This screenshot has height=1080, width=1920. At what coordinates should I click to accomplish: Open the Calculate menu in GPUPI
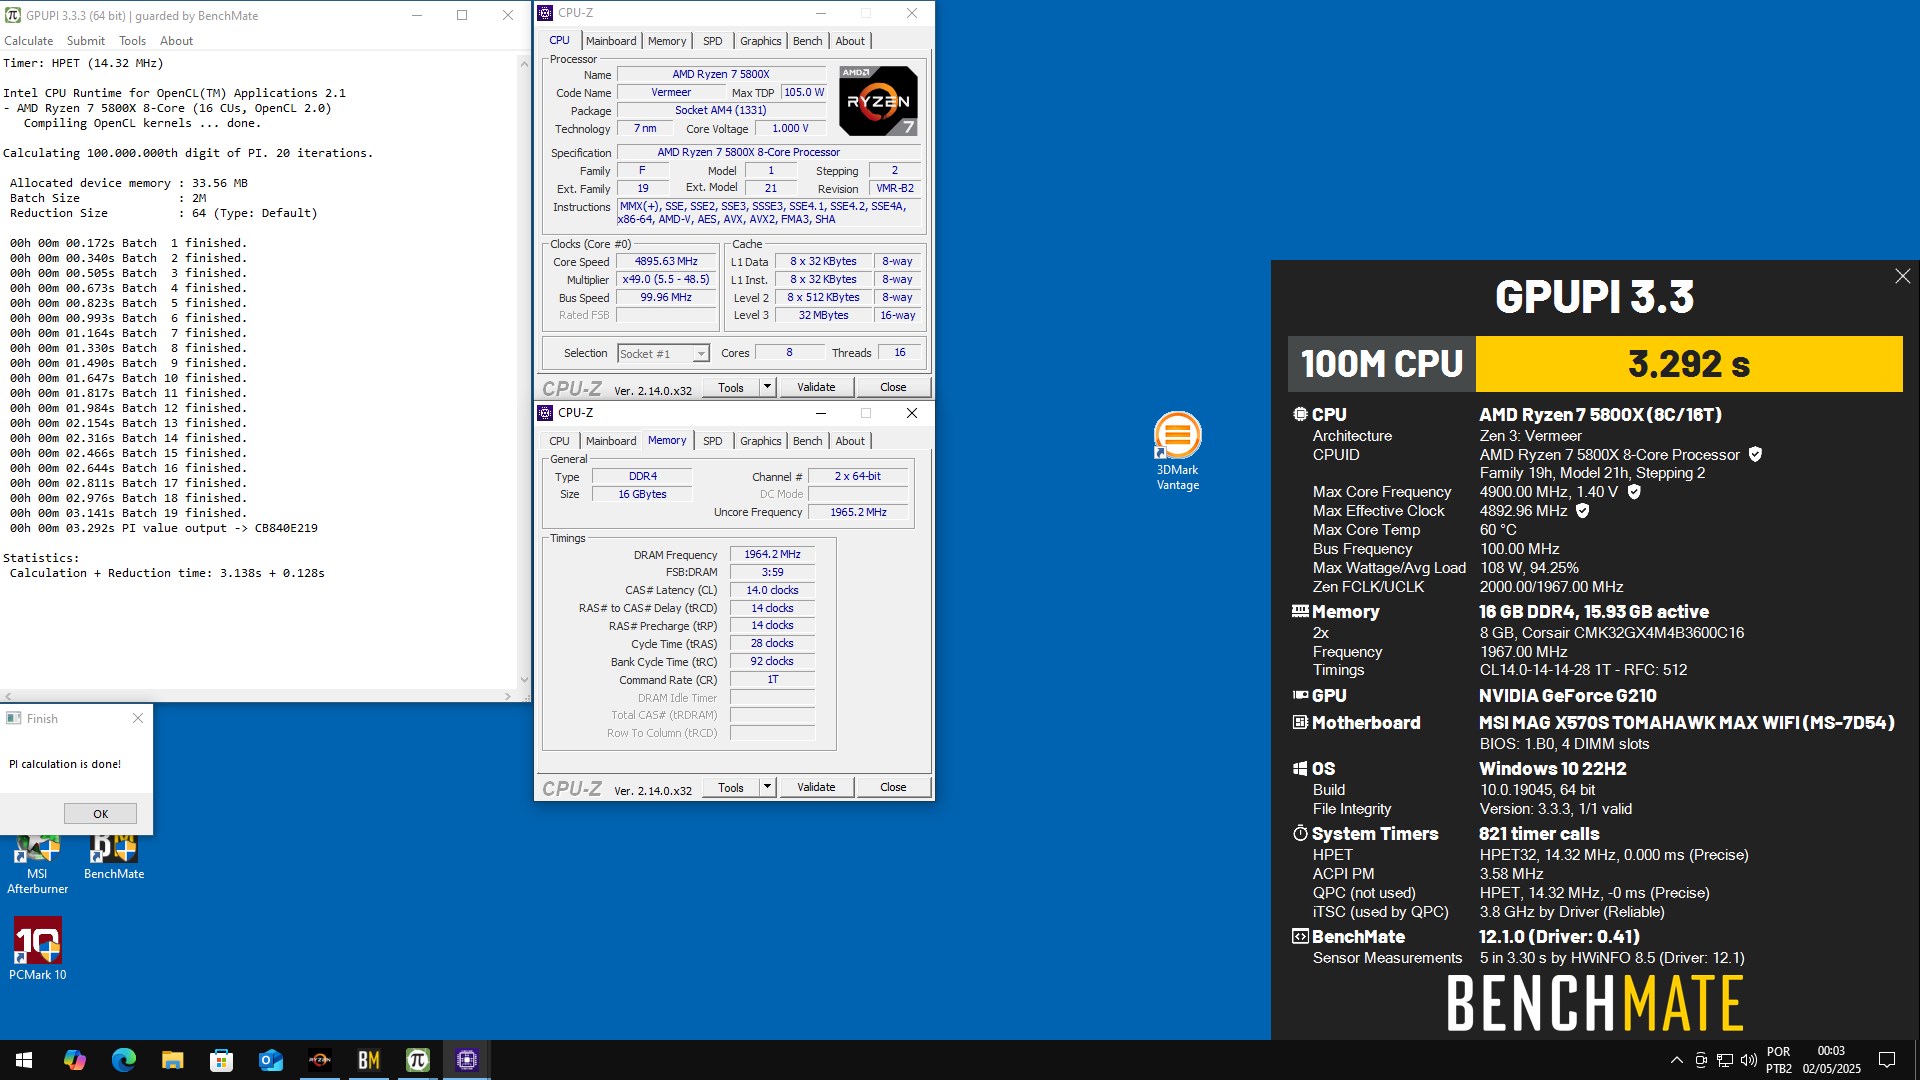29,41
